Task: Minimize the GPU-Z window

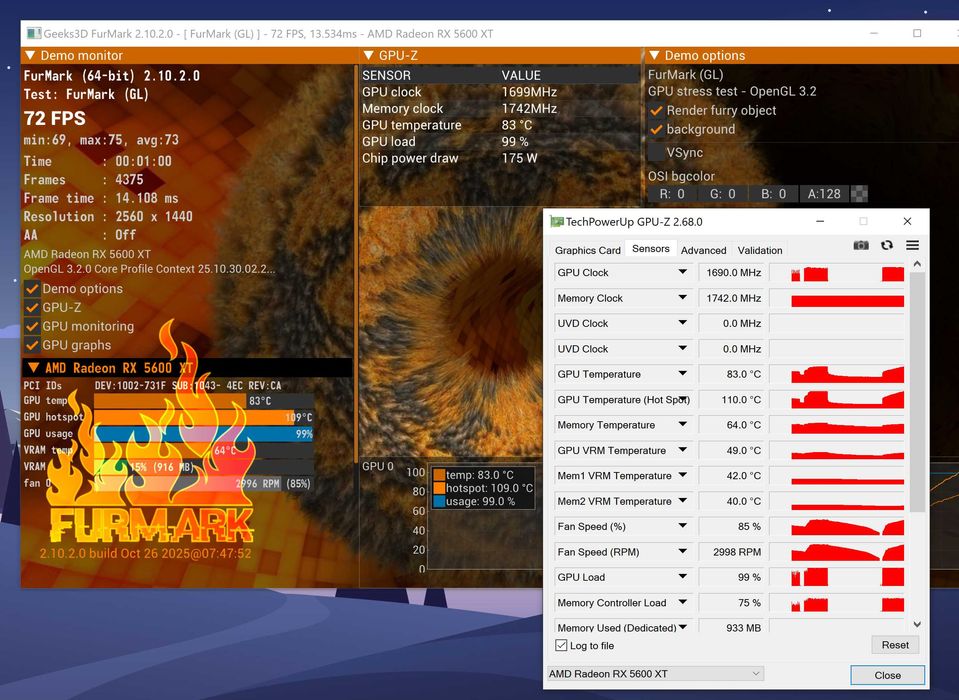Action: click(x=820, y=221)
